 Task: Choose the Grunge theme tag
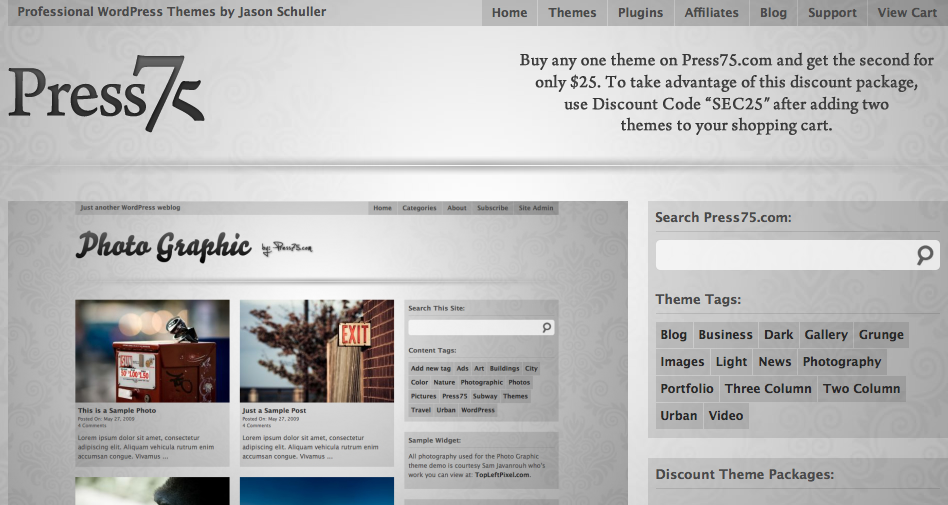click(x=881, y=334)
